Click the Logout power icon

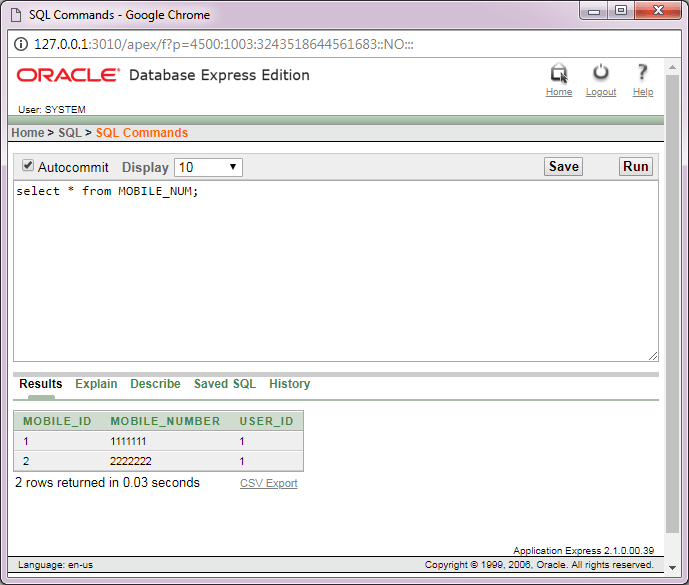pos(601,73)
